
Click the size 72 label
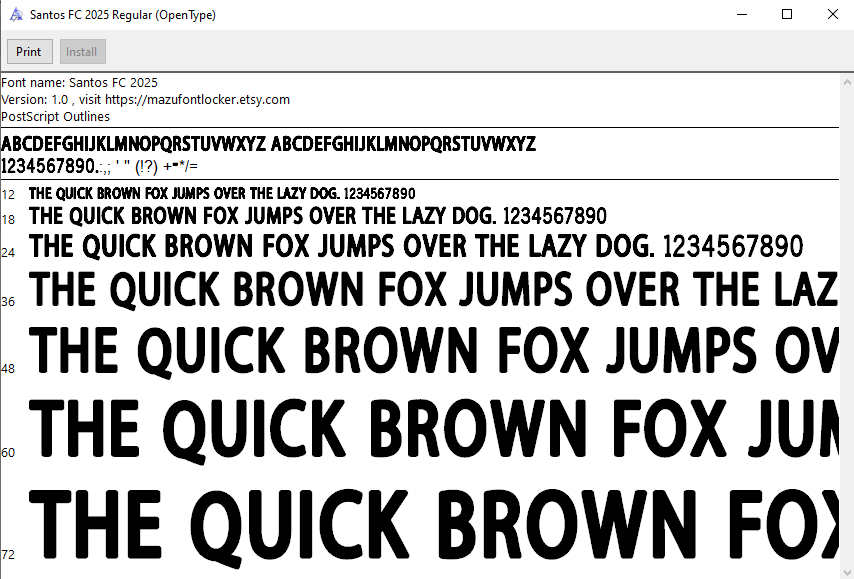coord(8,554)
